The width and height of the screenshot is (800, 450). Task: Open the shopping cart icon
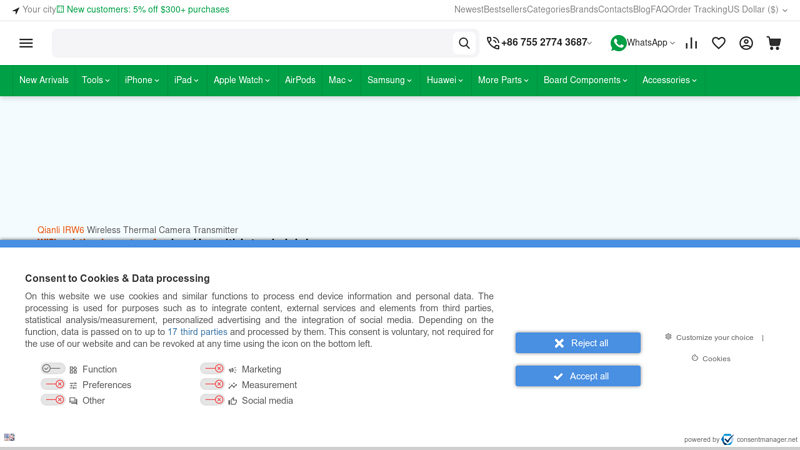click(x=773, y=43)
